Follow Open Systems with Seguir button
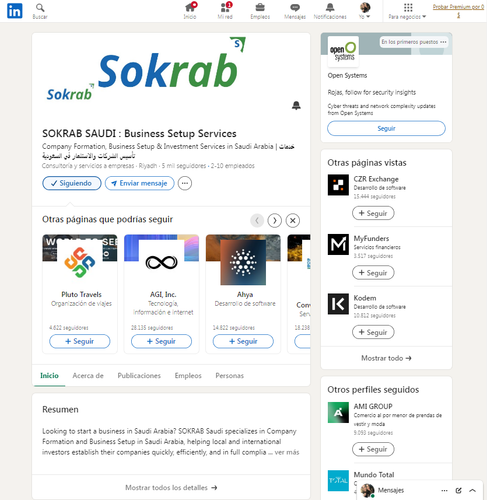This screenshot has width=487, height=500. 386,128
